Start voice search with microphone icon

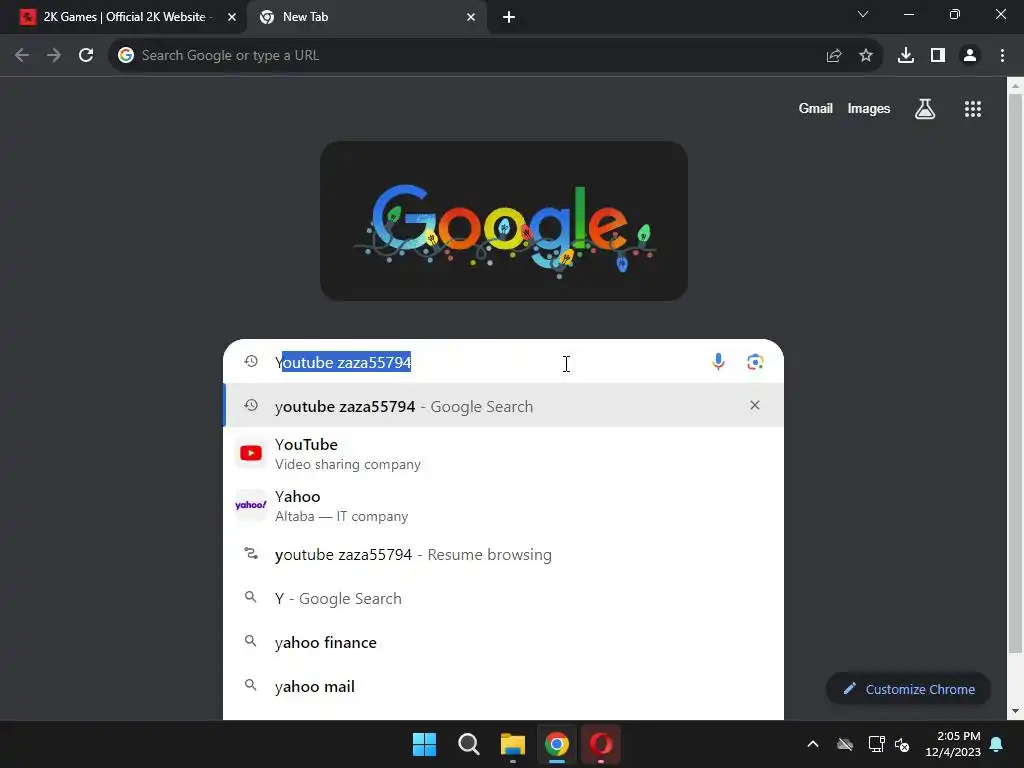(718, 361)
